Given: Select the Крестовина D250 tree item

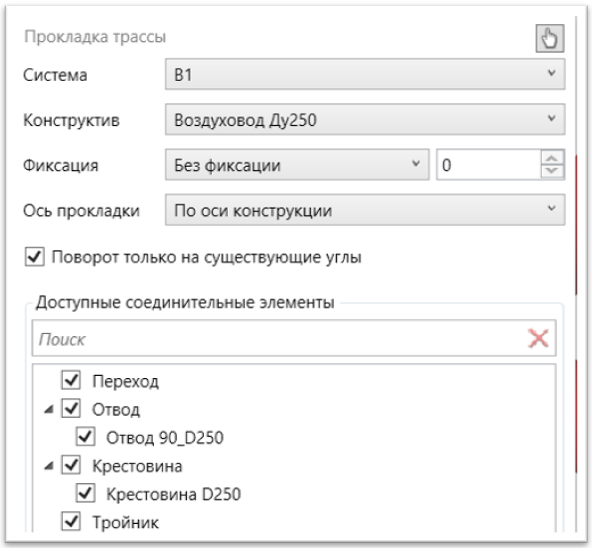Looking at the screenshot, I should (173, 494).
